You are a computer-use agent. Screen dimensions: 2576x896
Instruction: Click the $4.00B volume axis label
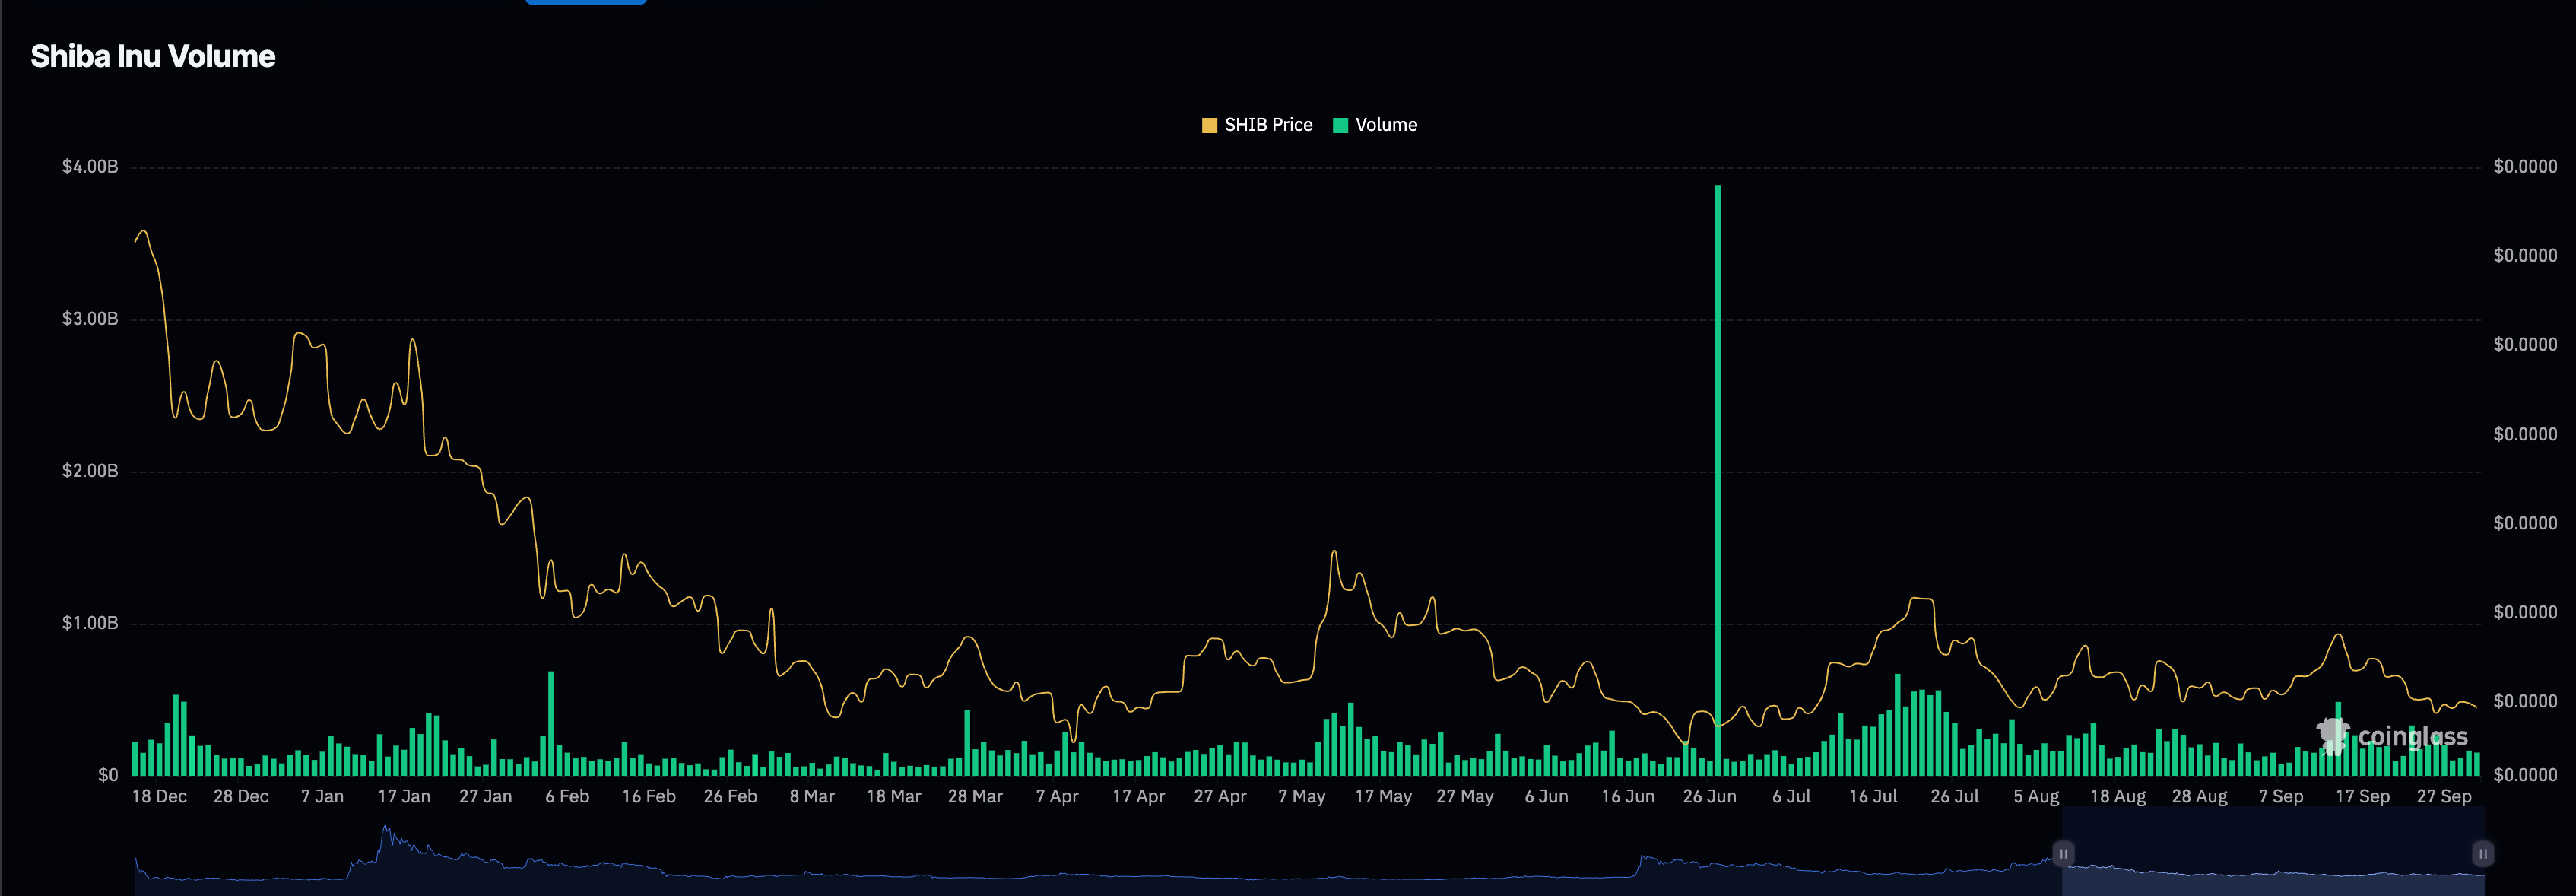(90, 167)
